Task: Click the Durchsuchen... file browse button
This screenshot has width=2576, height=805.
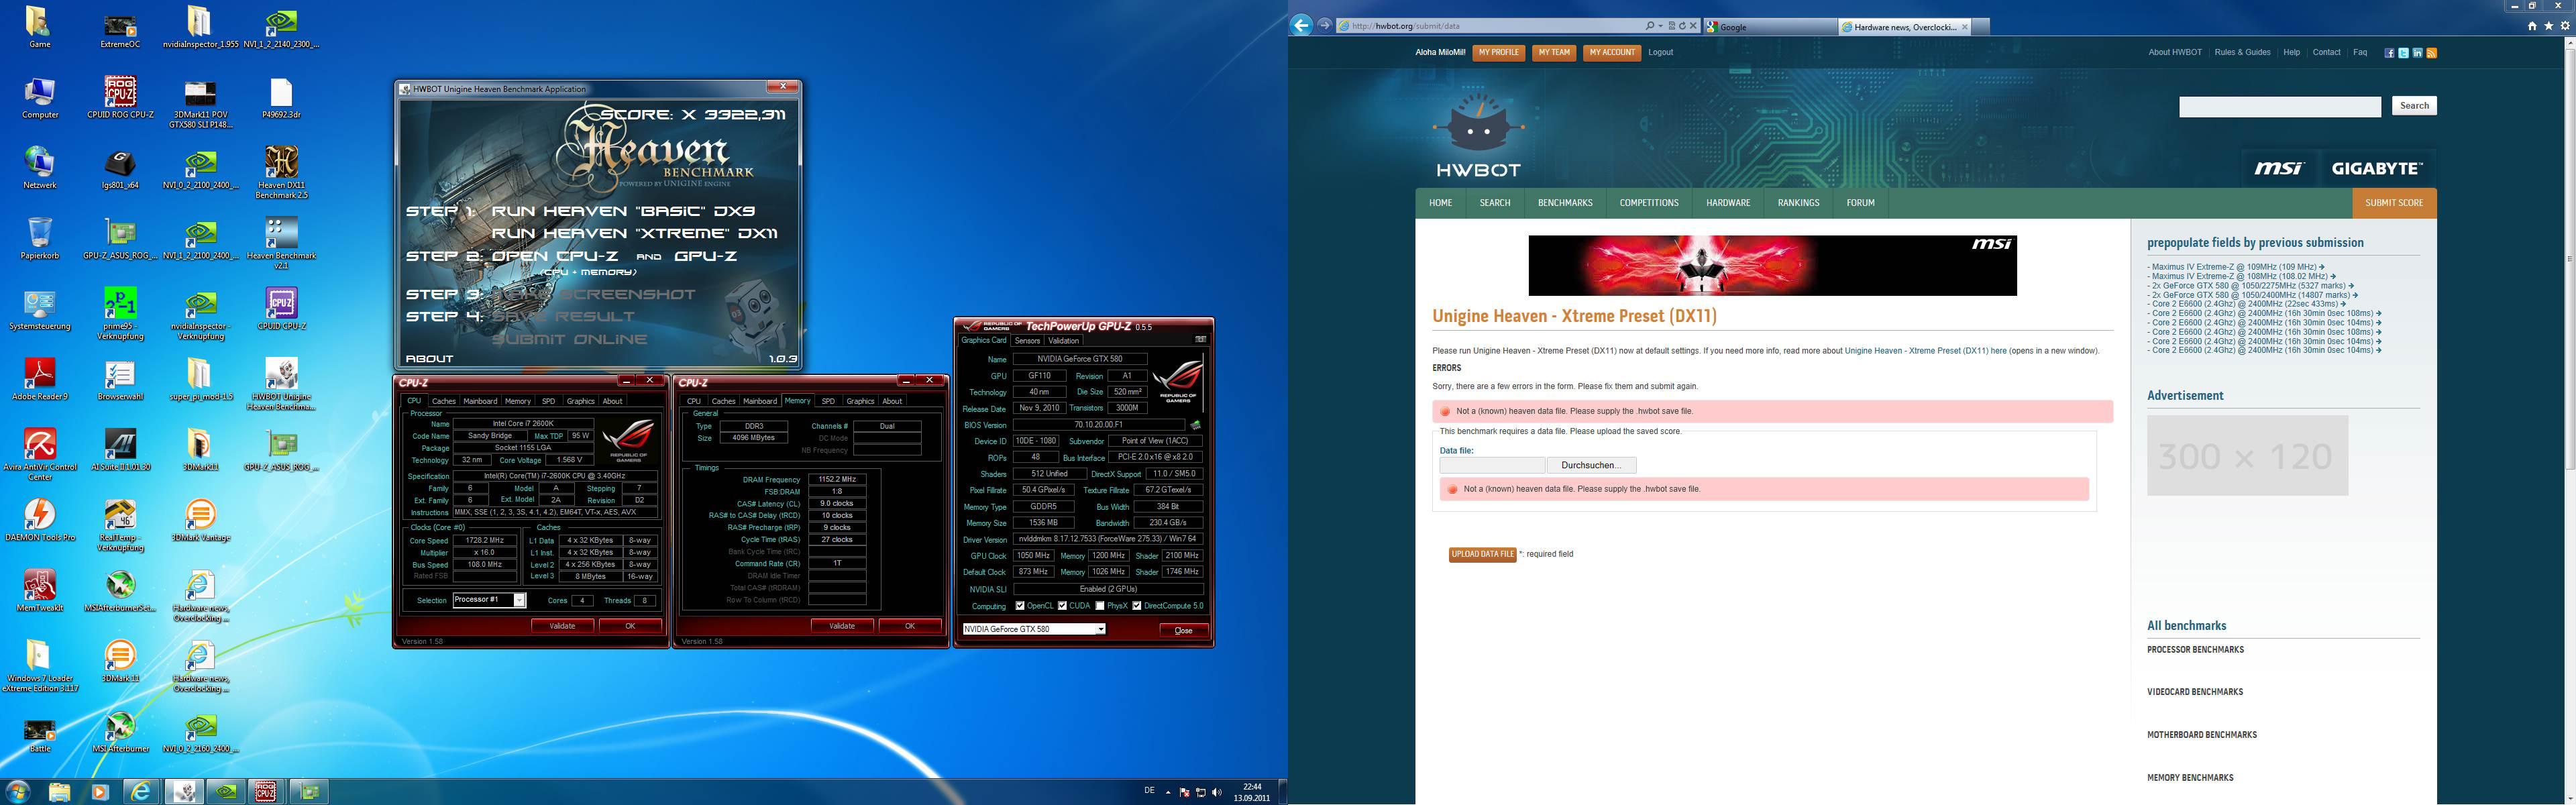Action: click(1591, 465)
